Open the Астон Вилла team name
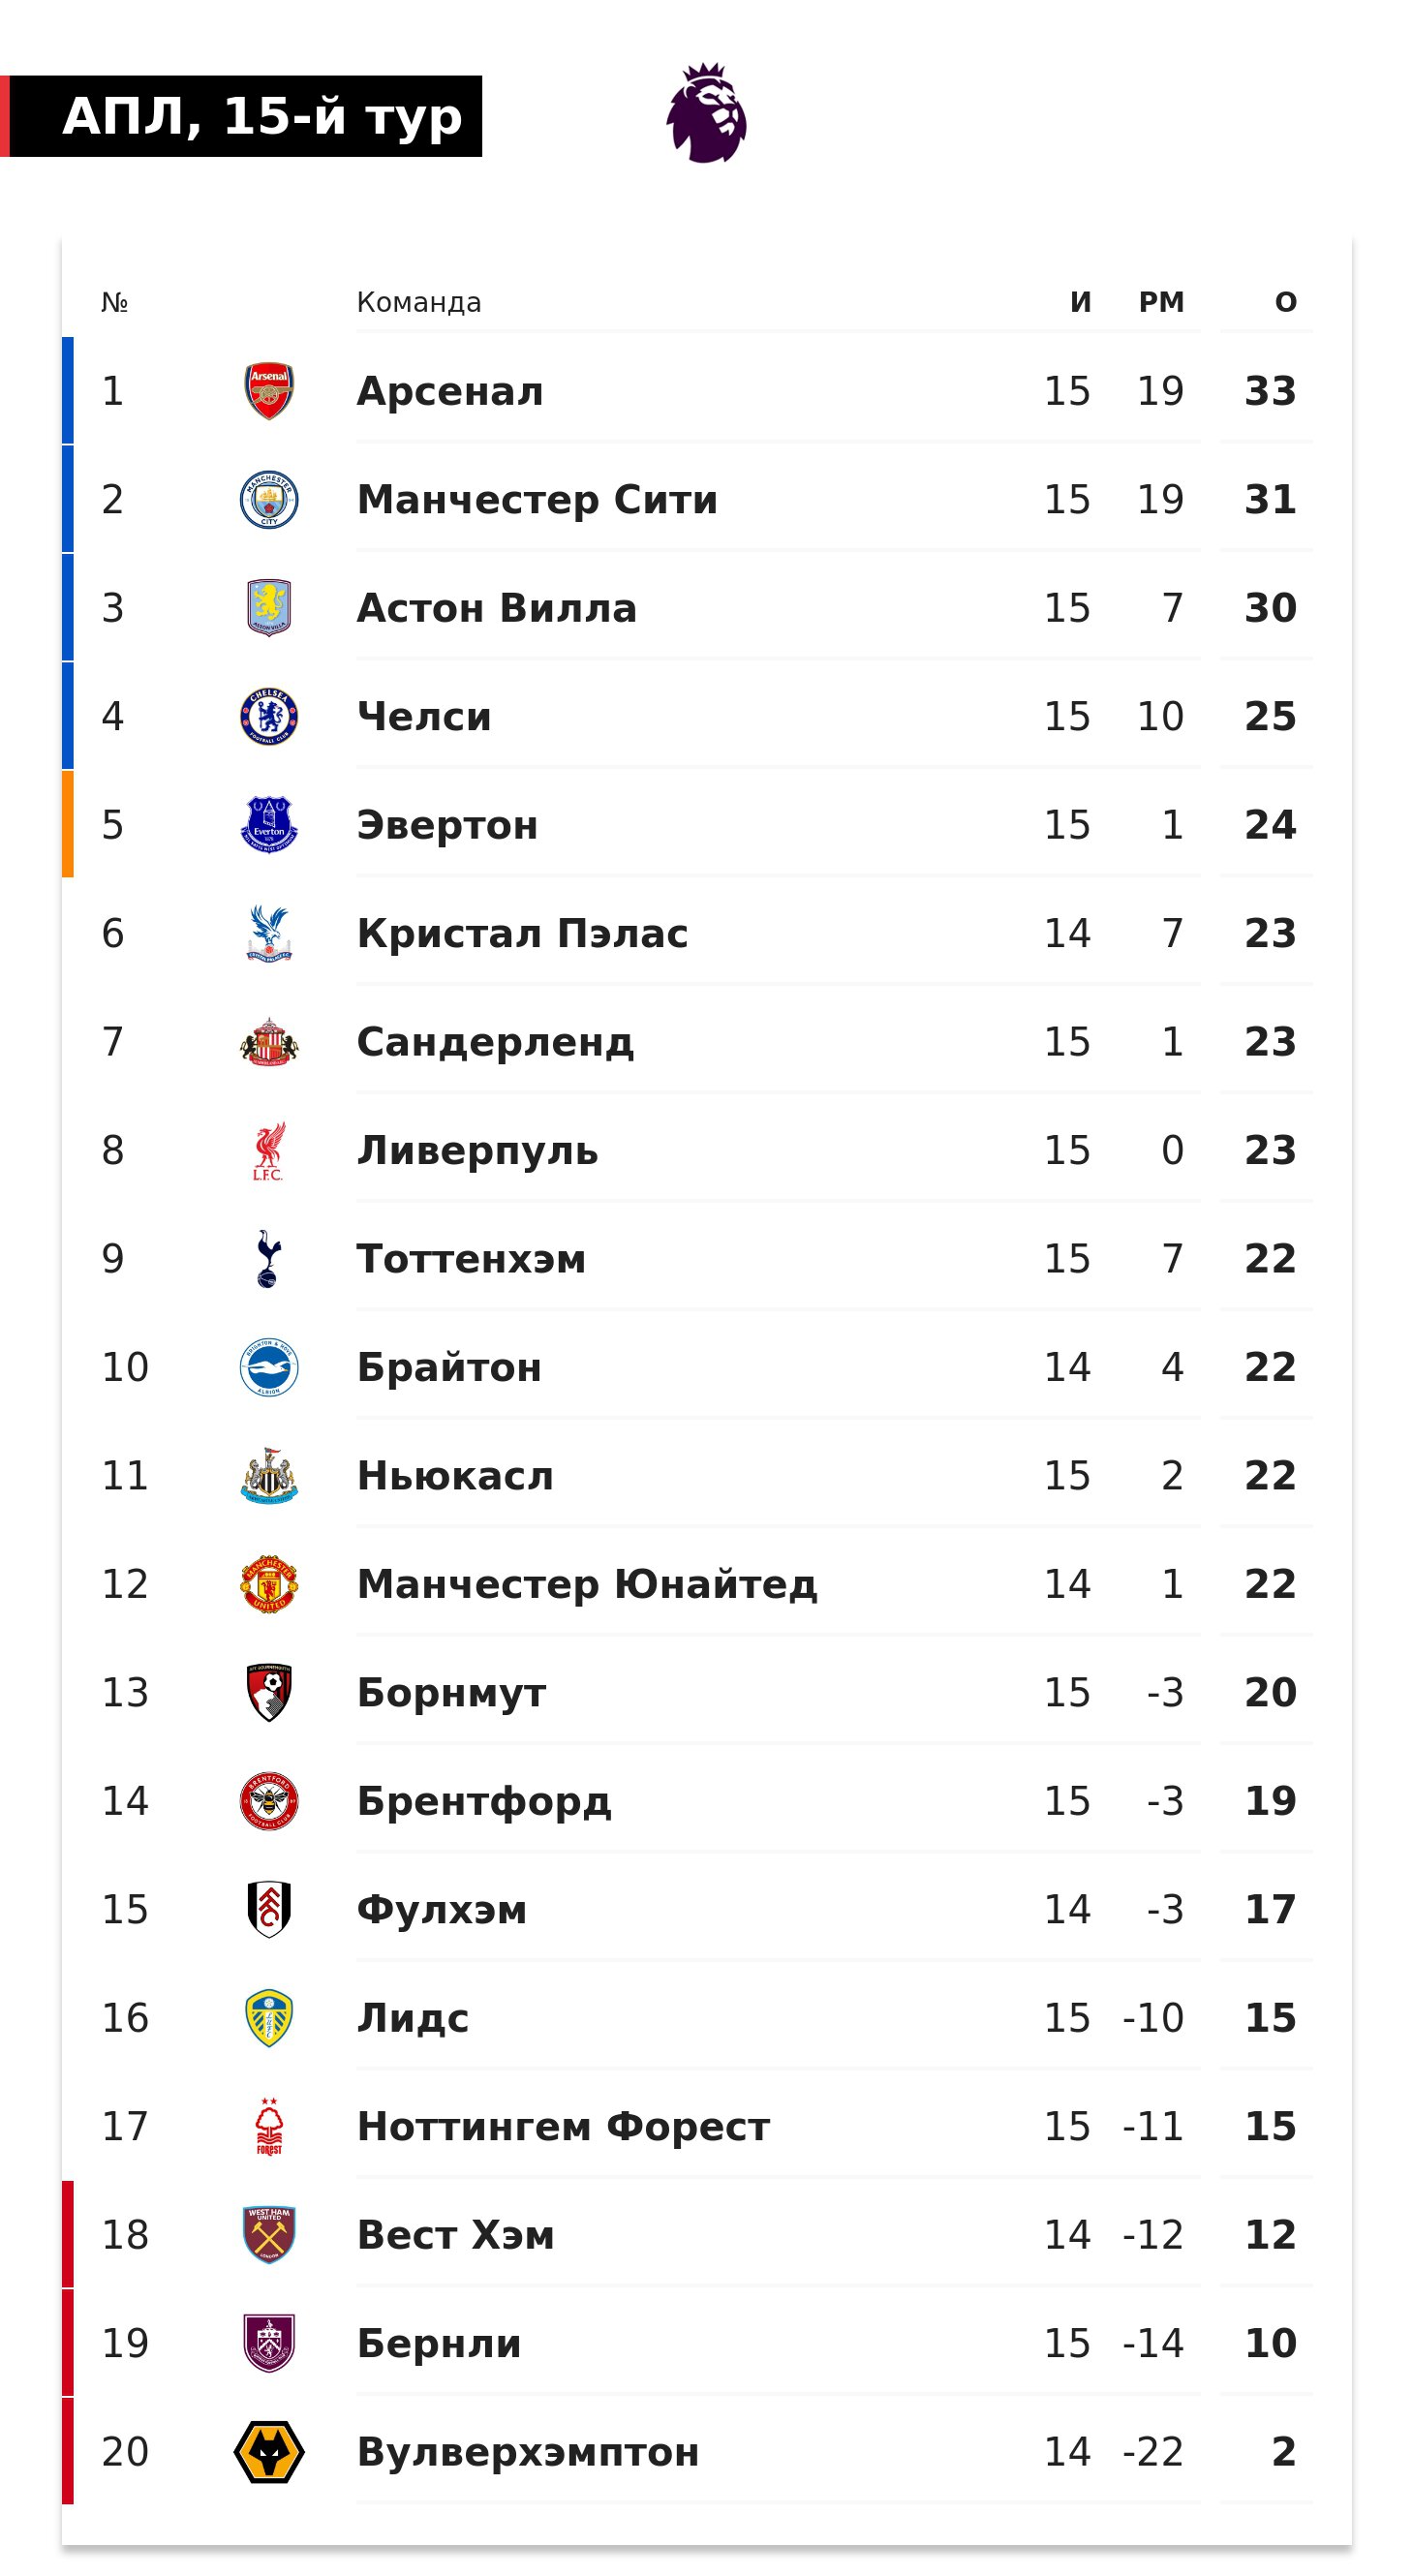Viewport: 1412px width, 2576px height. click(x=496, y=608)
